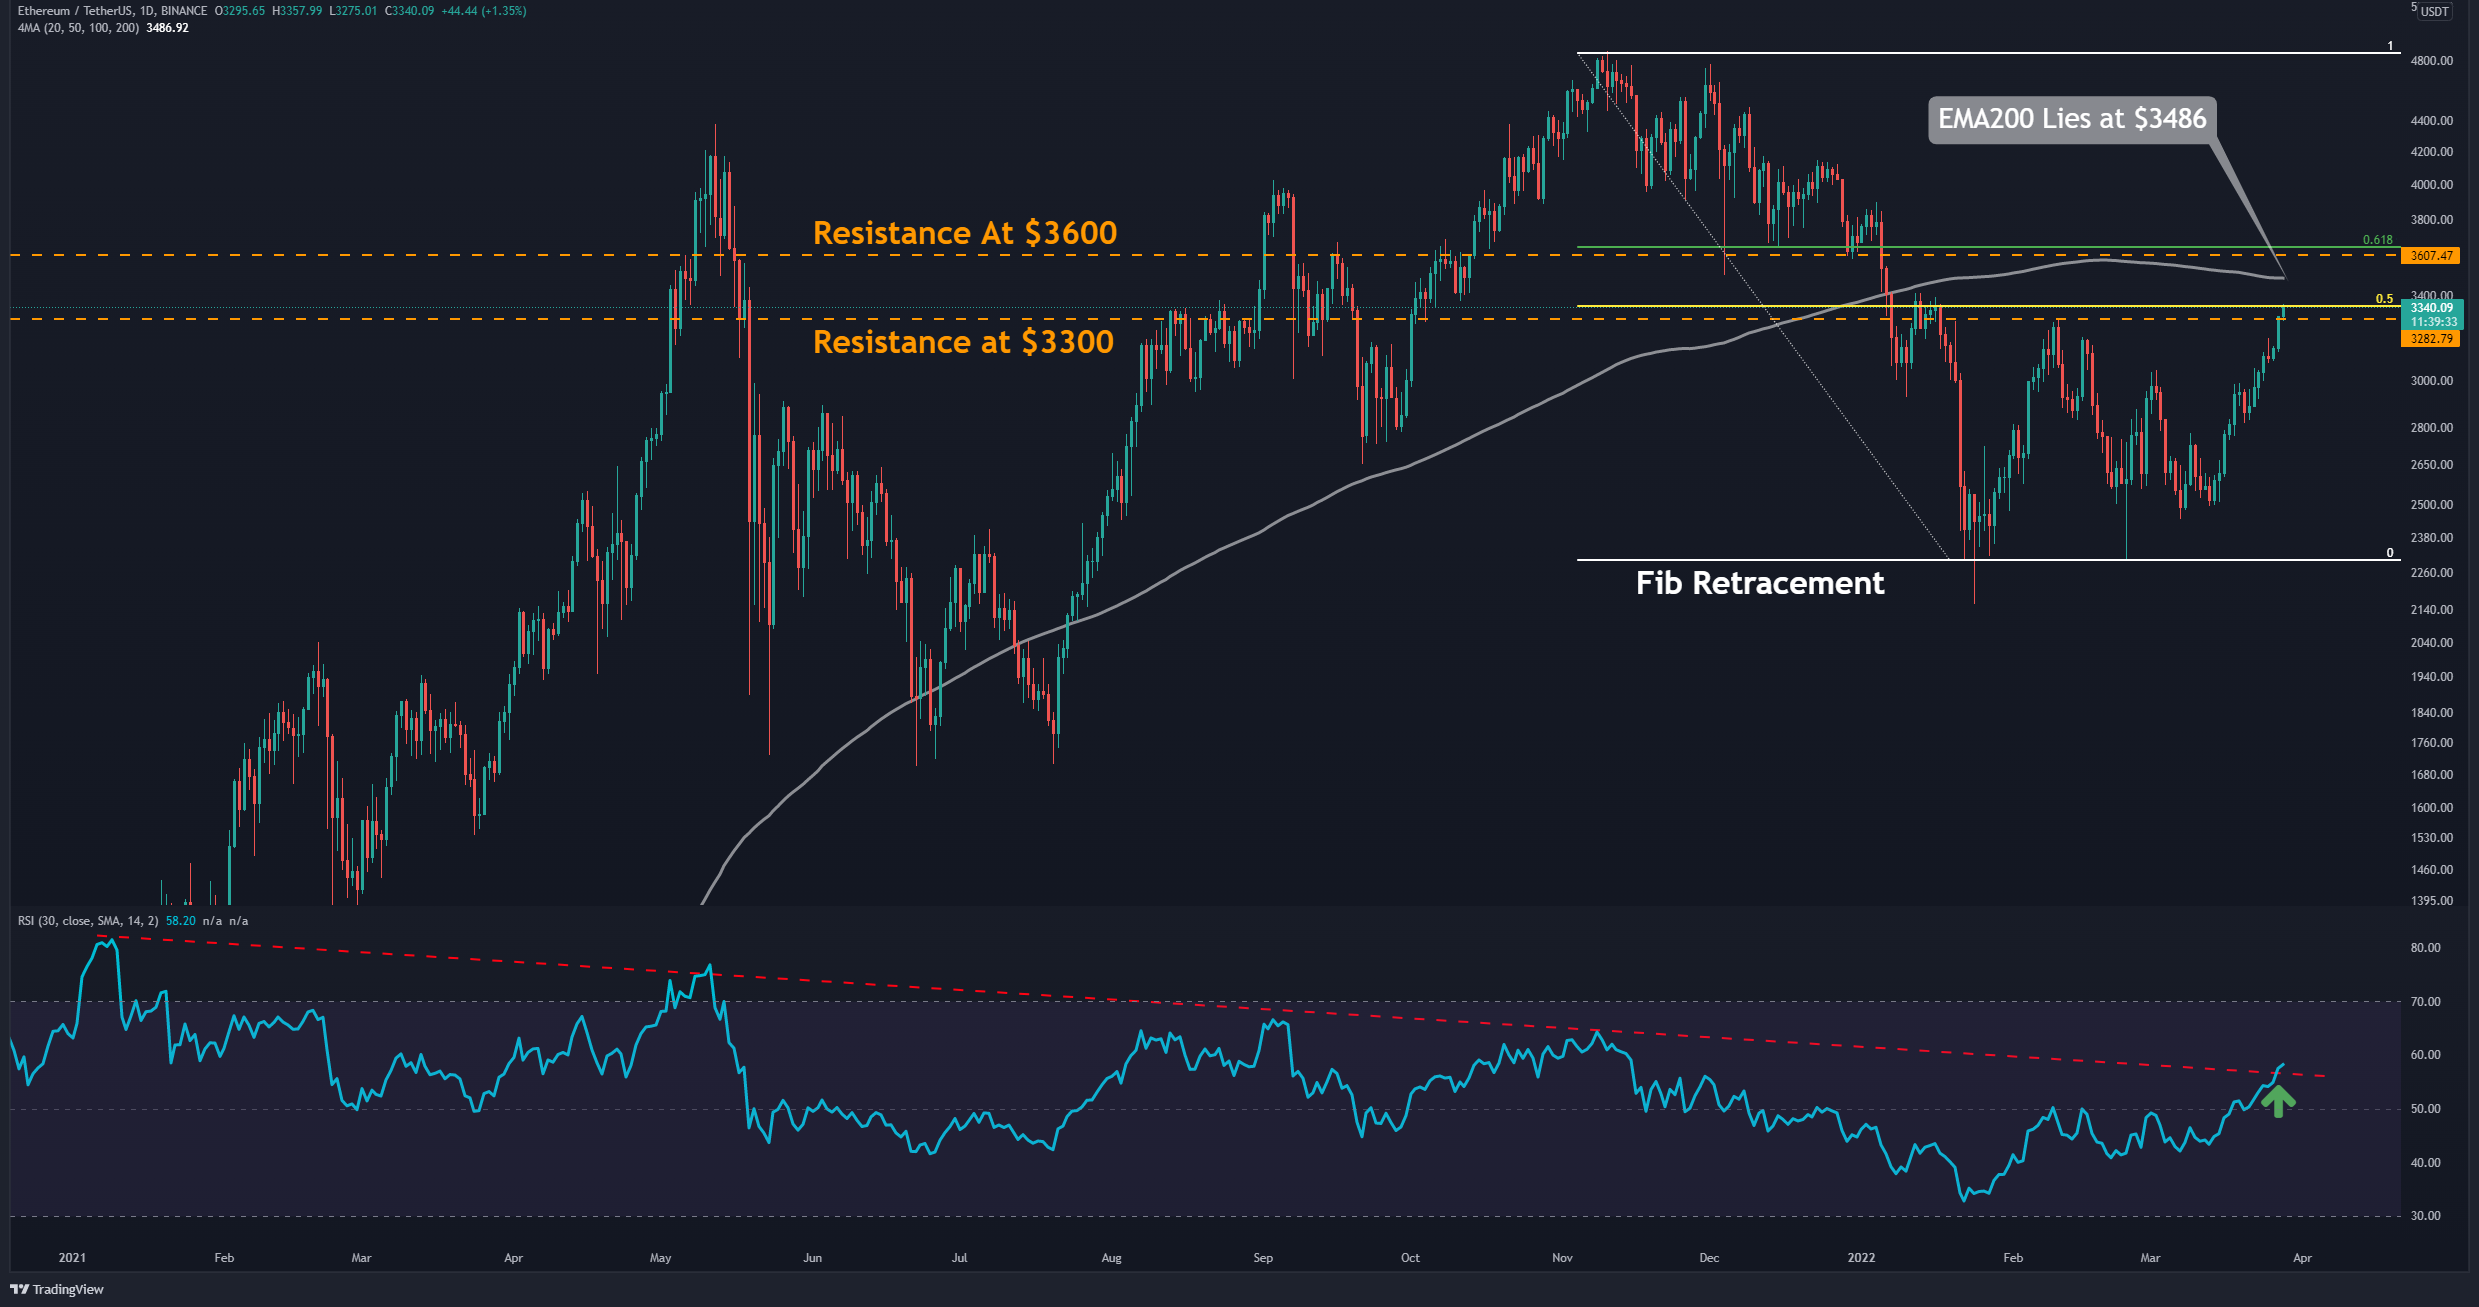Select the 'Resistance At $3600' annotation
Screen dimensions: 2479x1307
coord(965,233)
